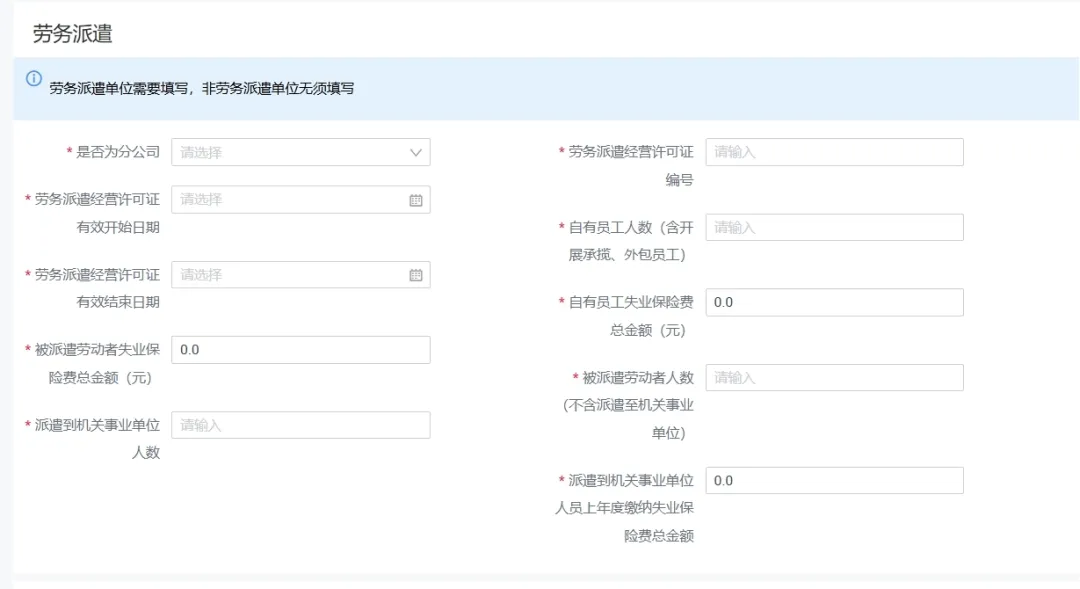Click the chevron arrow in 是否为分公司 selector
The width and height of the screenshot is (1080, 589).
point(416,153)
